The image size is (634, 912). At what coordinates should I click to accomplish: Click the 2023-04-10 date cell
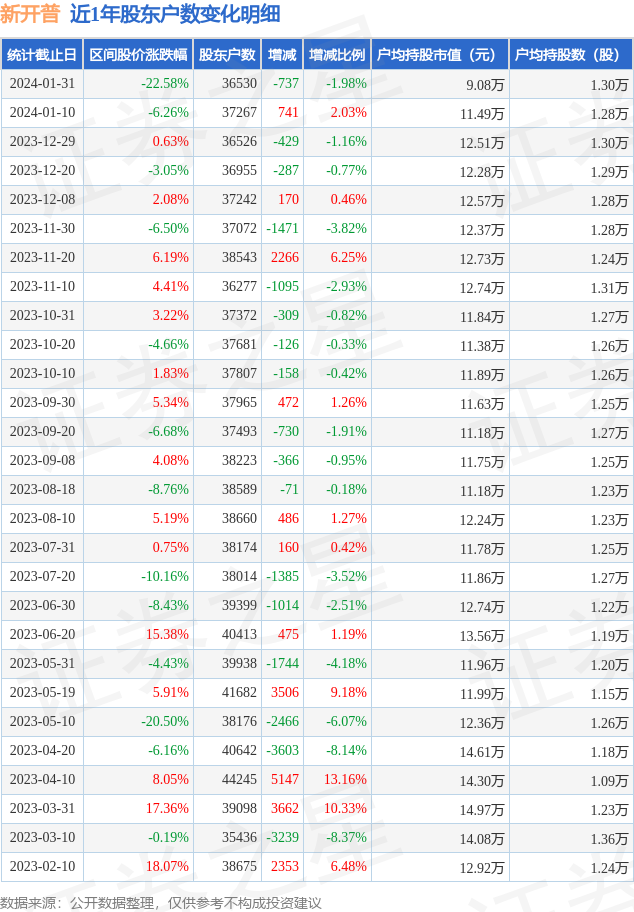coord(42,780)
